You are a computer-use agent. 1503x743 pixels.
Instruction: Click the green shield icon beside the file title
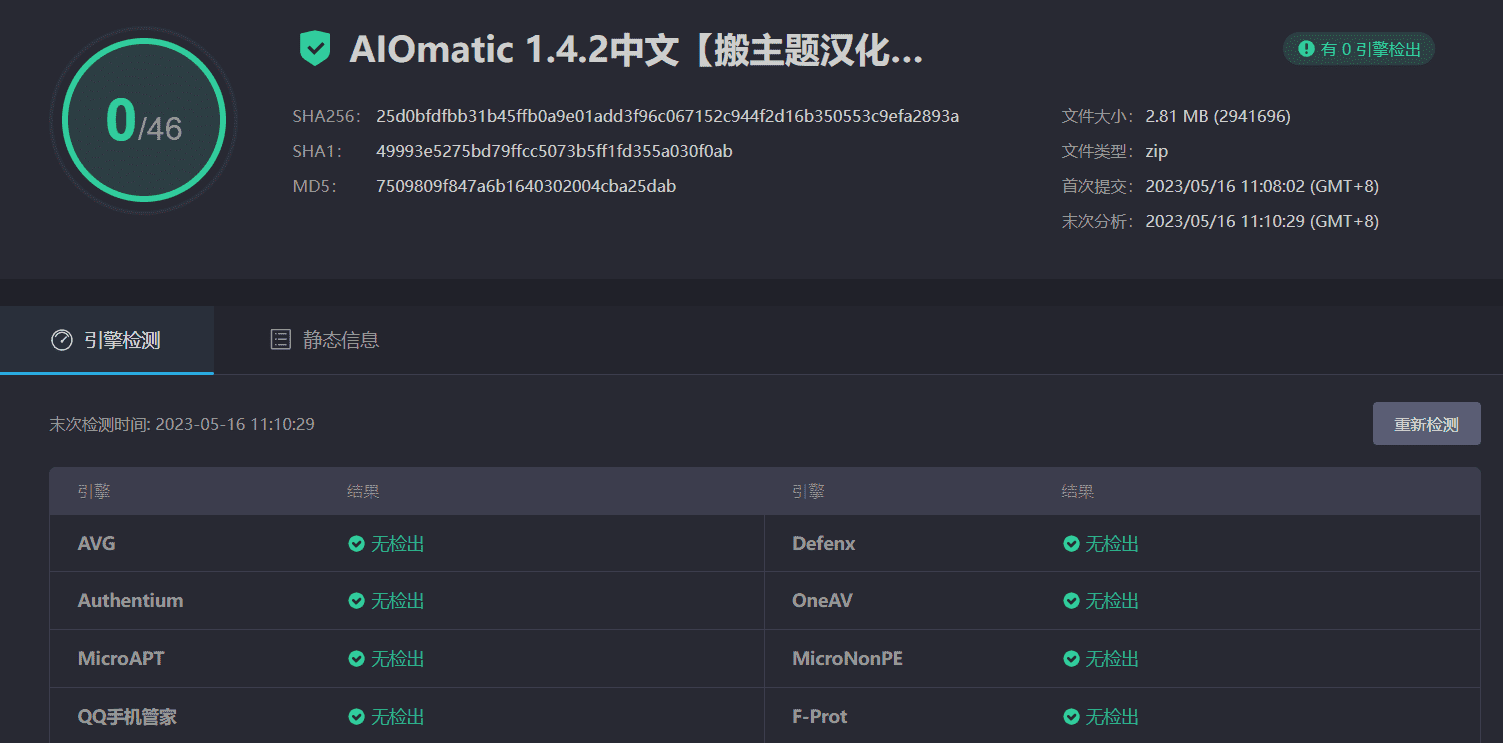315,49
